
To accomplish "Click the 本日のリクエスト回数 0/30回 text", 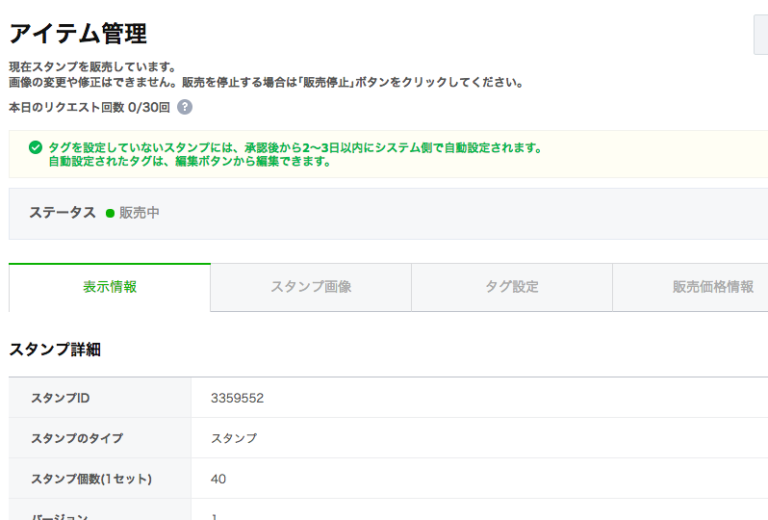I will [x=89, y=107].
